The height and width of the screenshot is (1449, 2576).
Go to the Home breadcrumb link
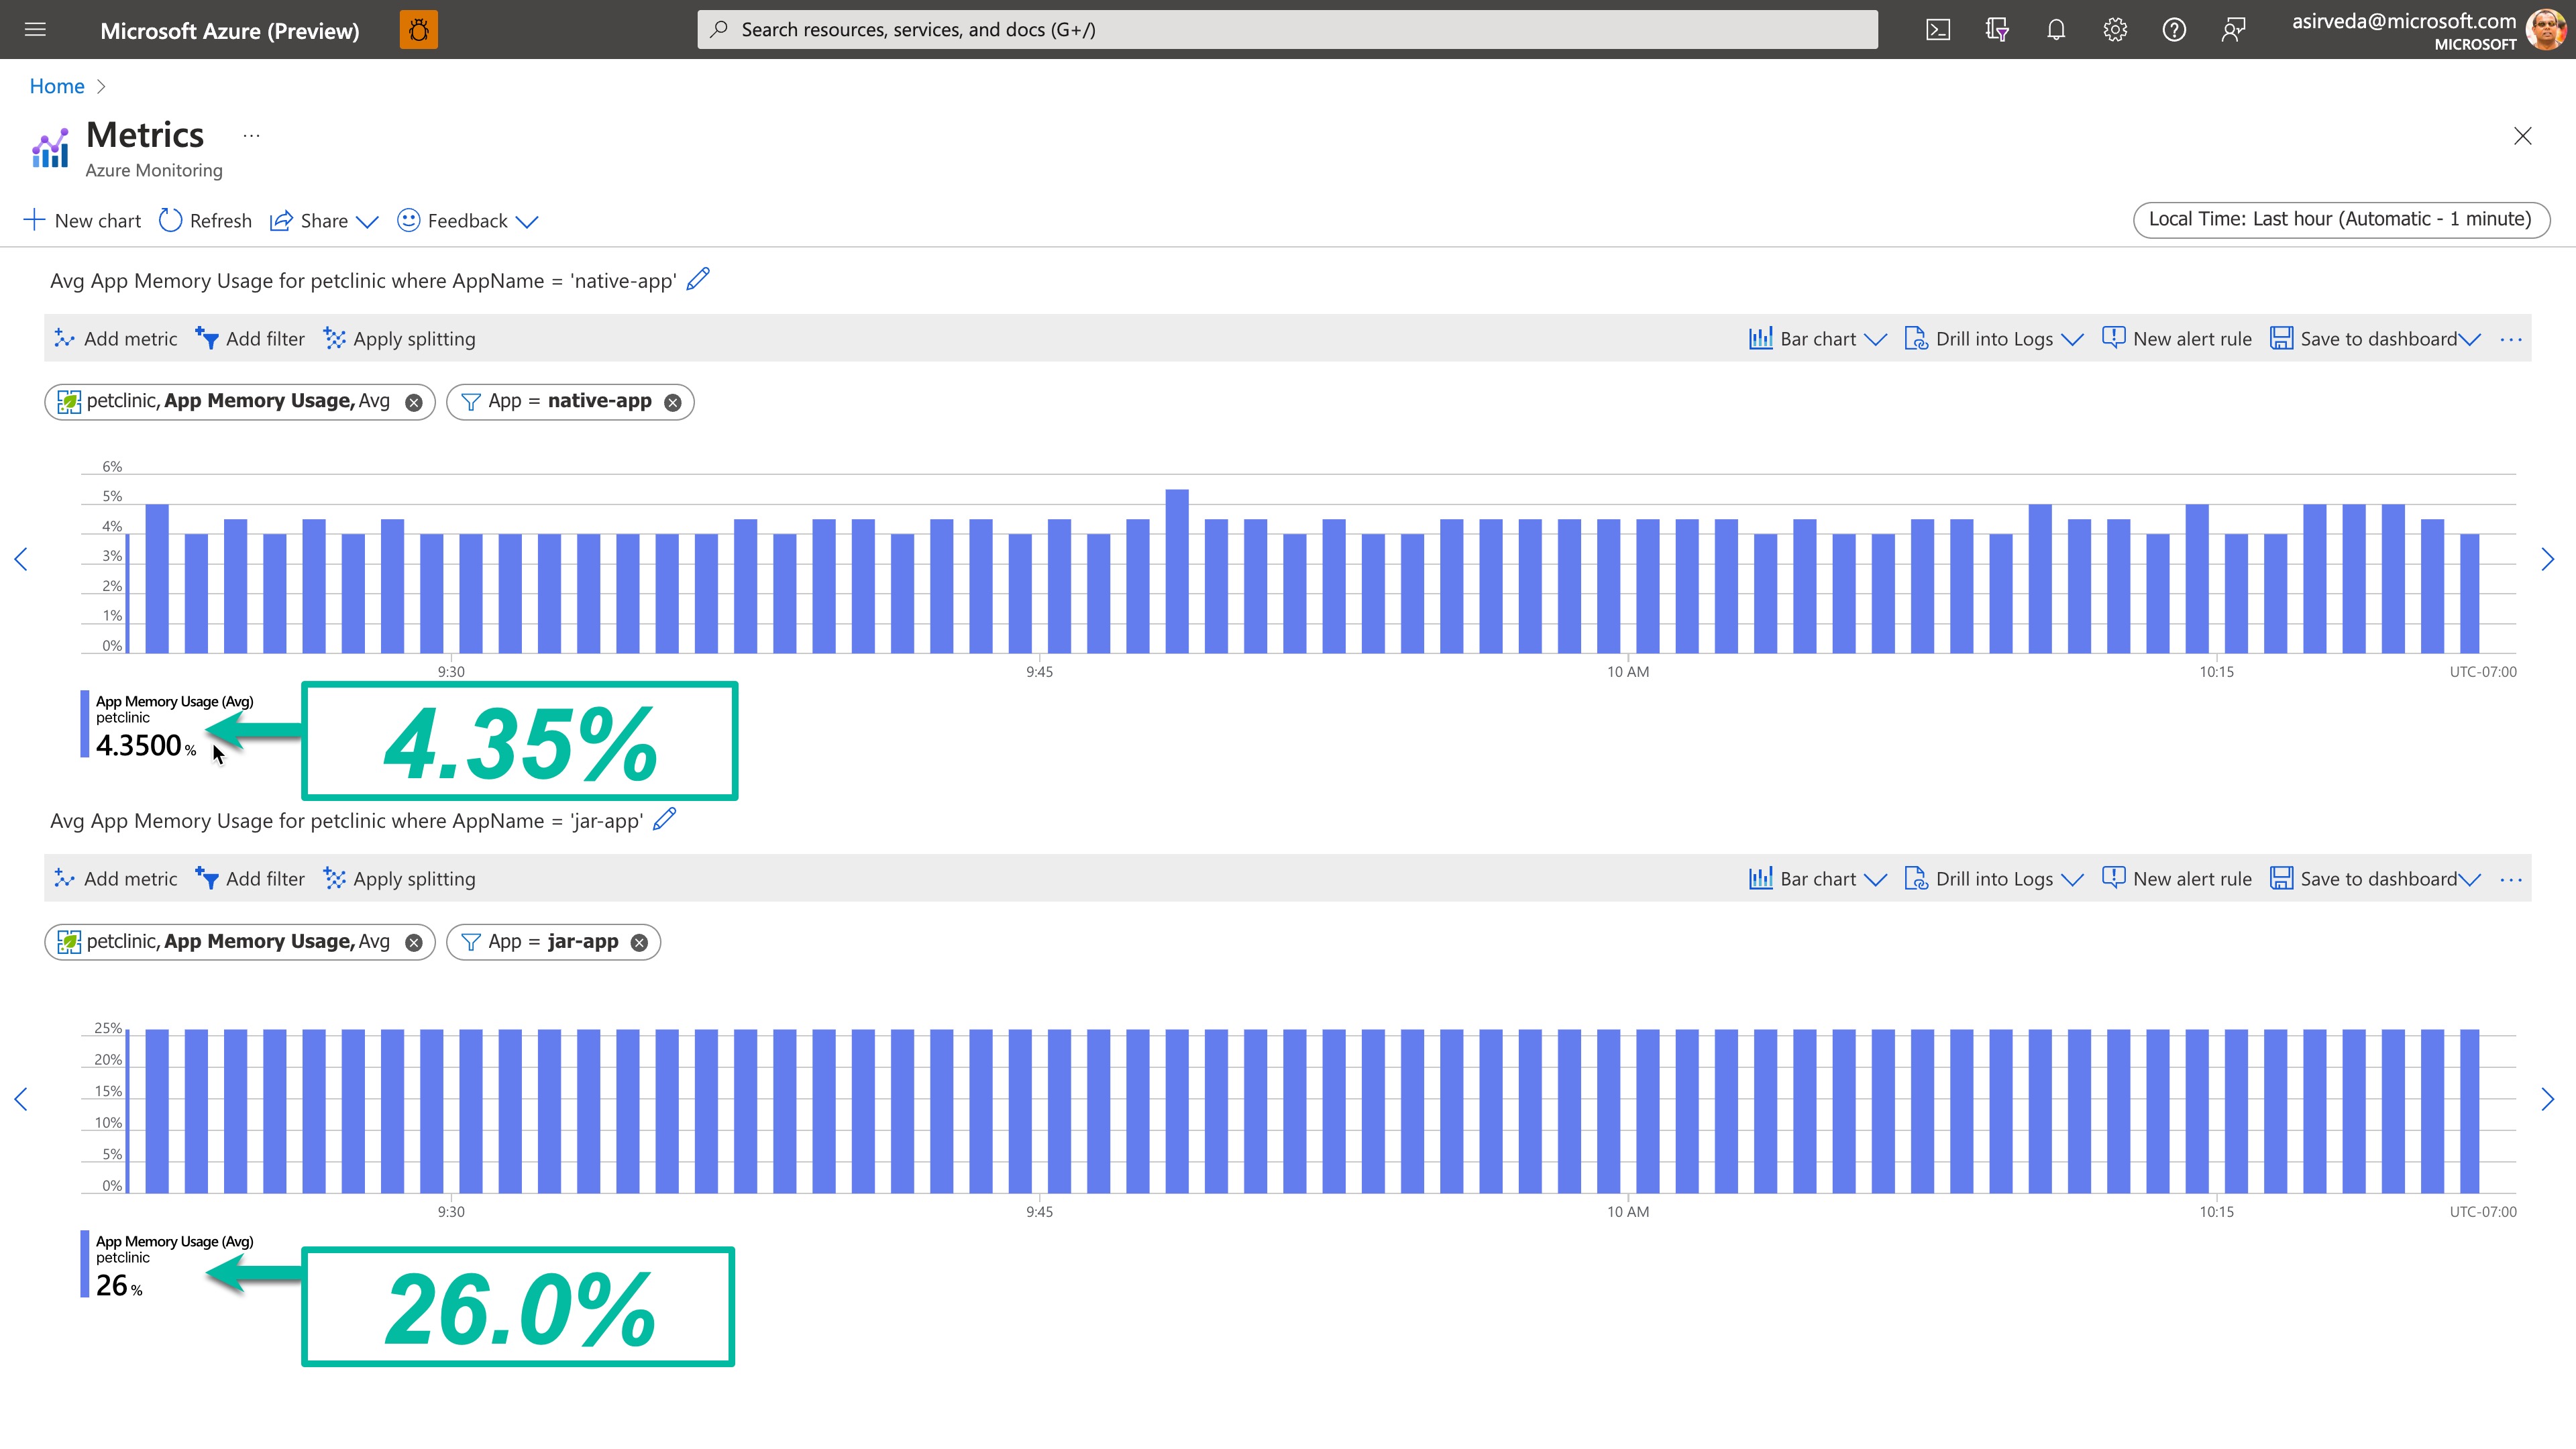pos(57,86)
